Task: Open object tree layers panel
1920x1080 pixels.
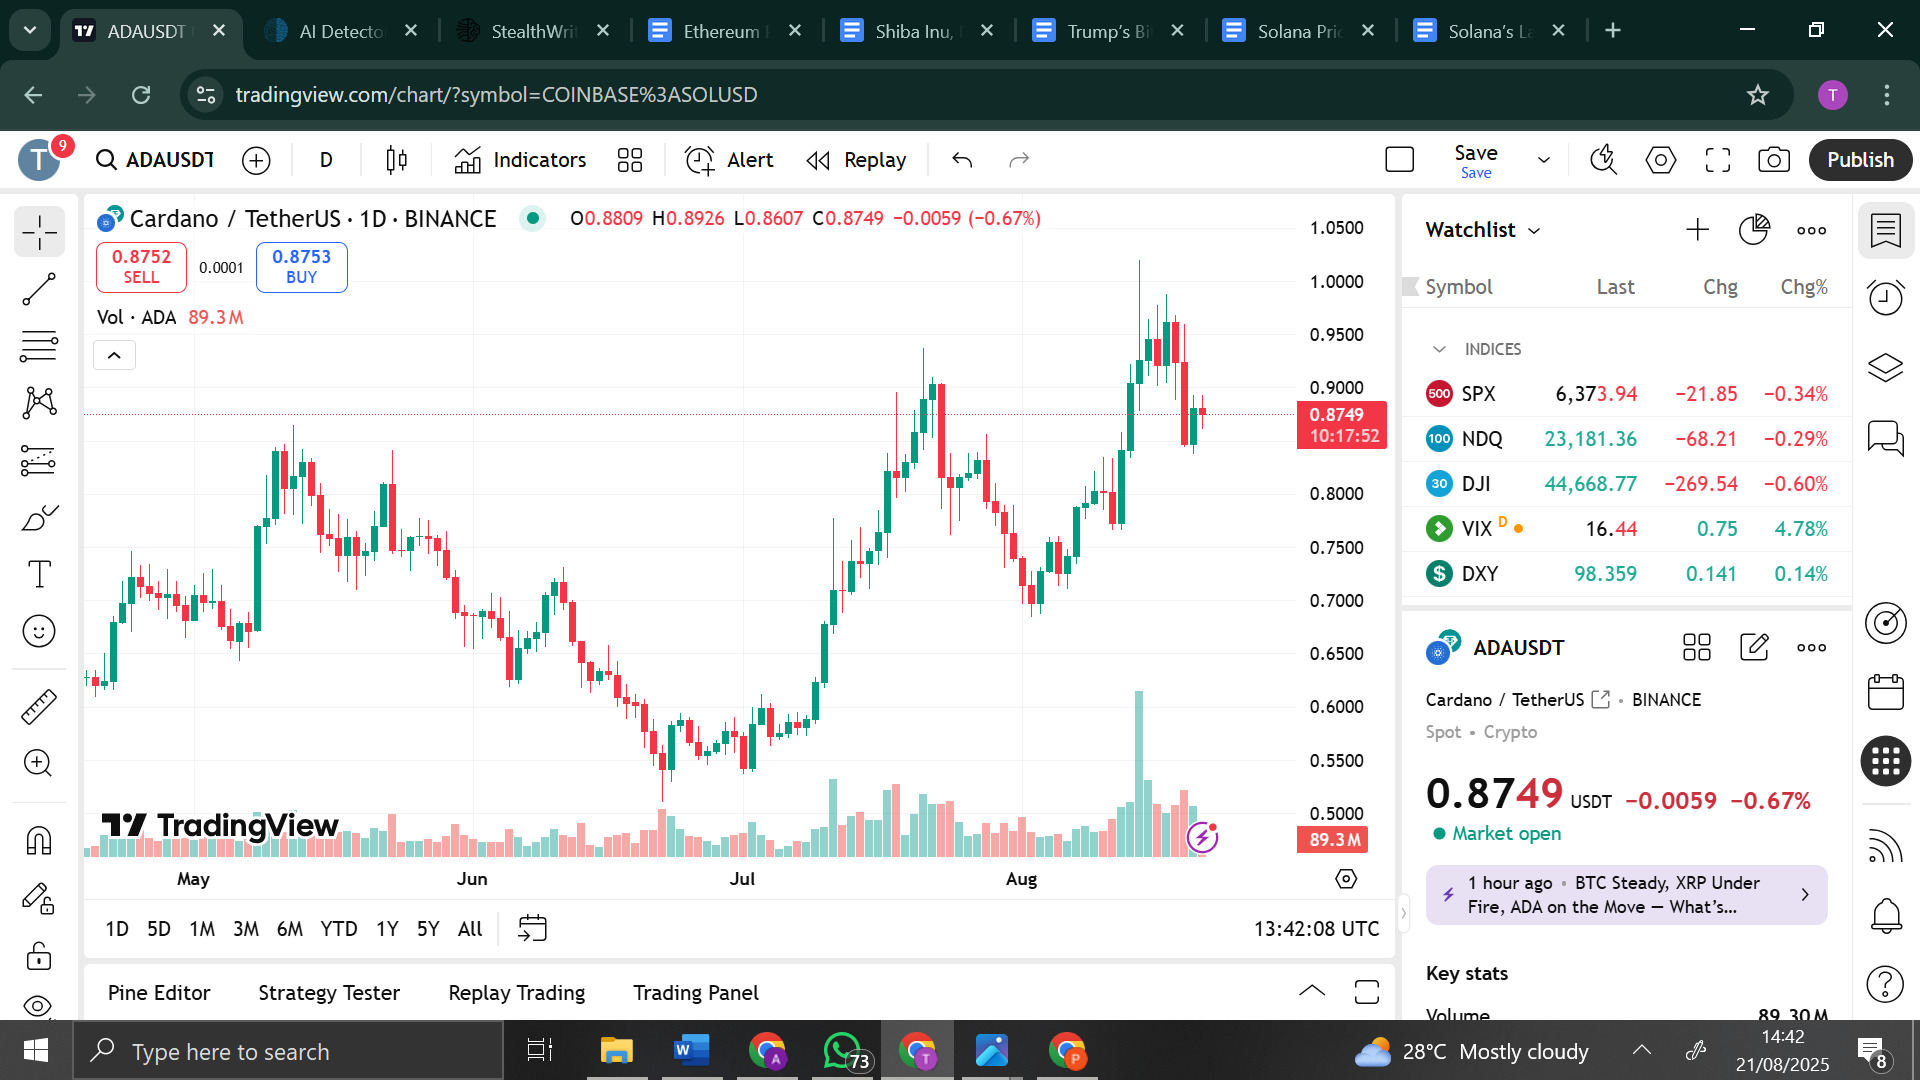Action: coord(1885,368)
